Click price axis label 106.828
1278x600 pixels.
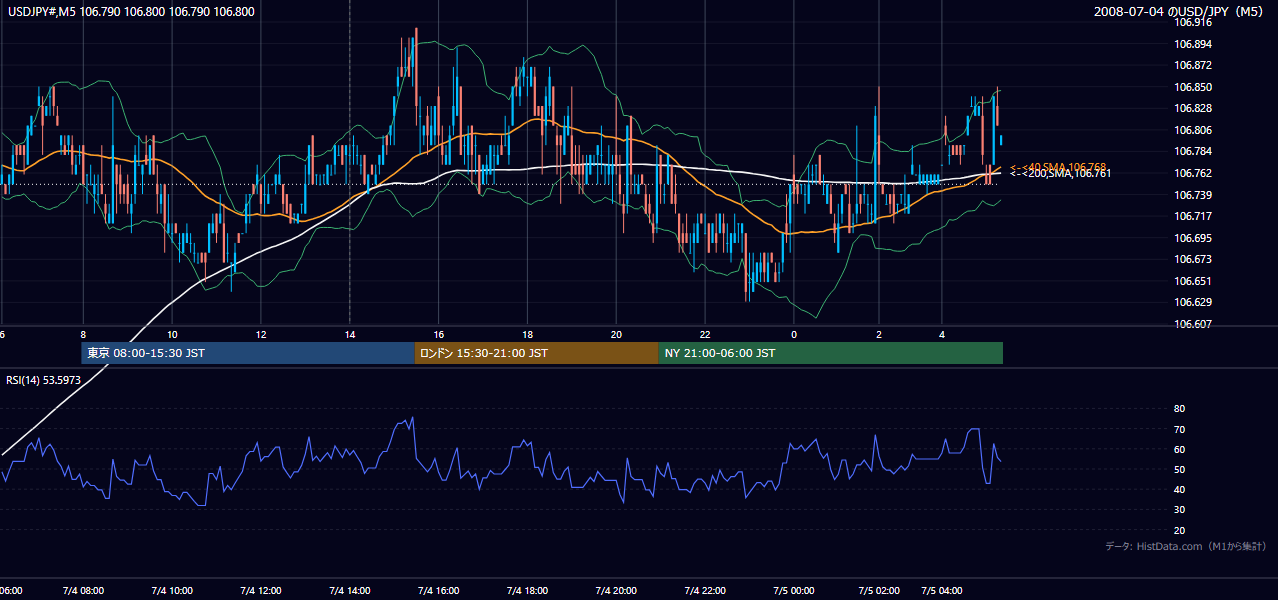[x=1194, y=108]
